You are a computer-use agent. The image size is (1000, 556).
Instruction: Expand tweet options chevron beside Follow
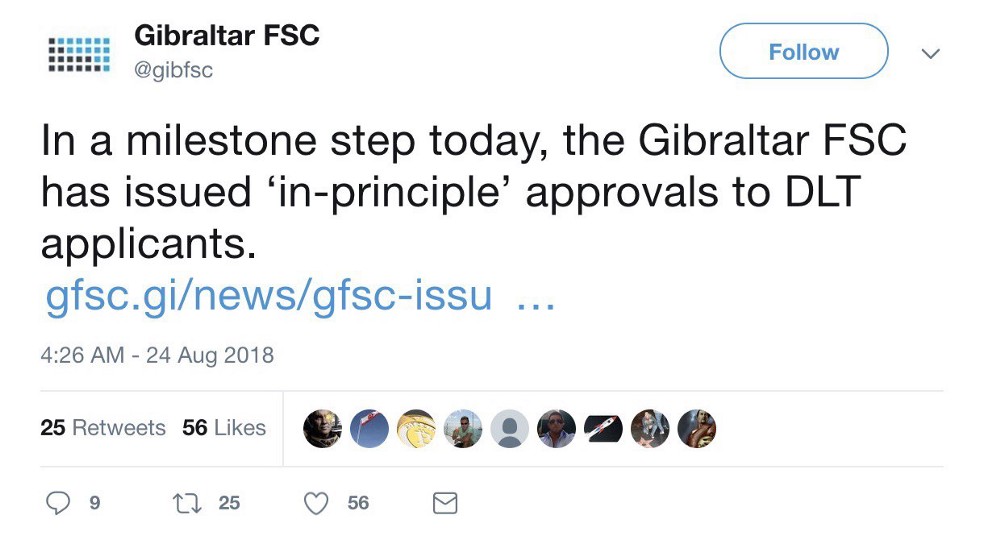pyautogui.click(x=930, y=53)
